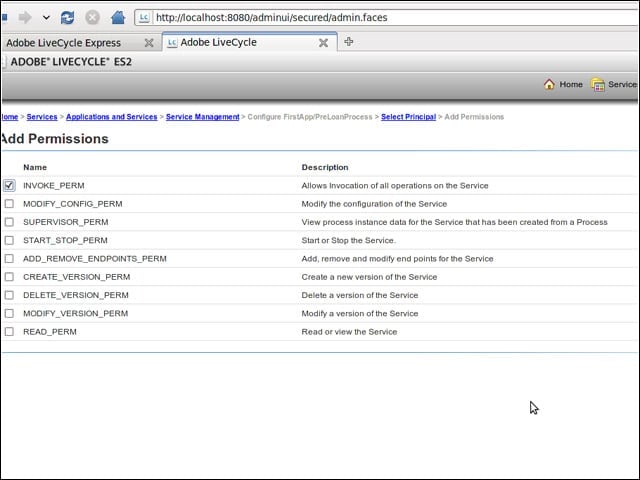640x480 pixels.
Task: Close the Adobe LiveCycle Express tab
Action: tap(149, 42)
